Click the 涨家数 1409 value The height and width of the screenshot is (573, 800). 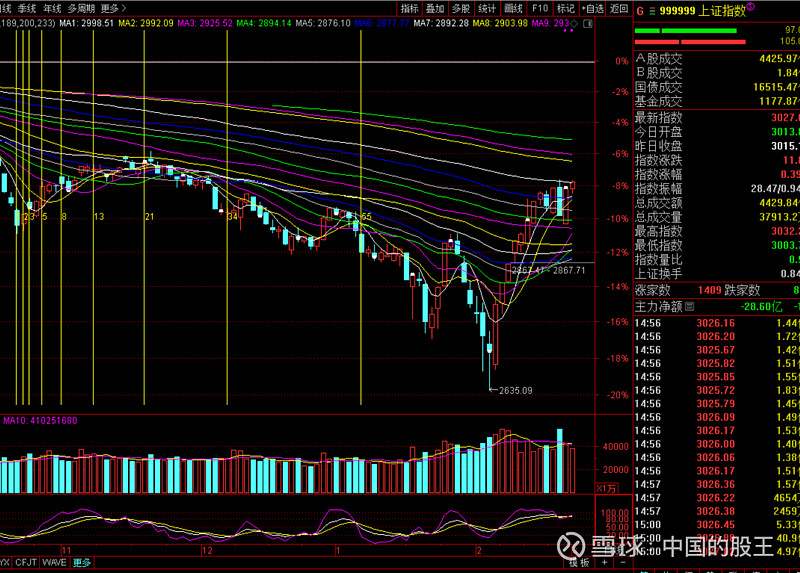click(x=710, y=290)
